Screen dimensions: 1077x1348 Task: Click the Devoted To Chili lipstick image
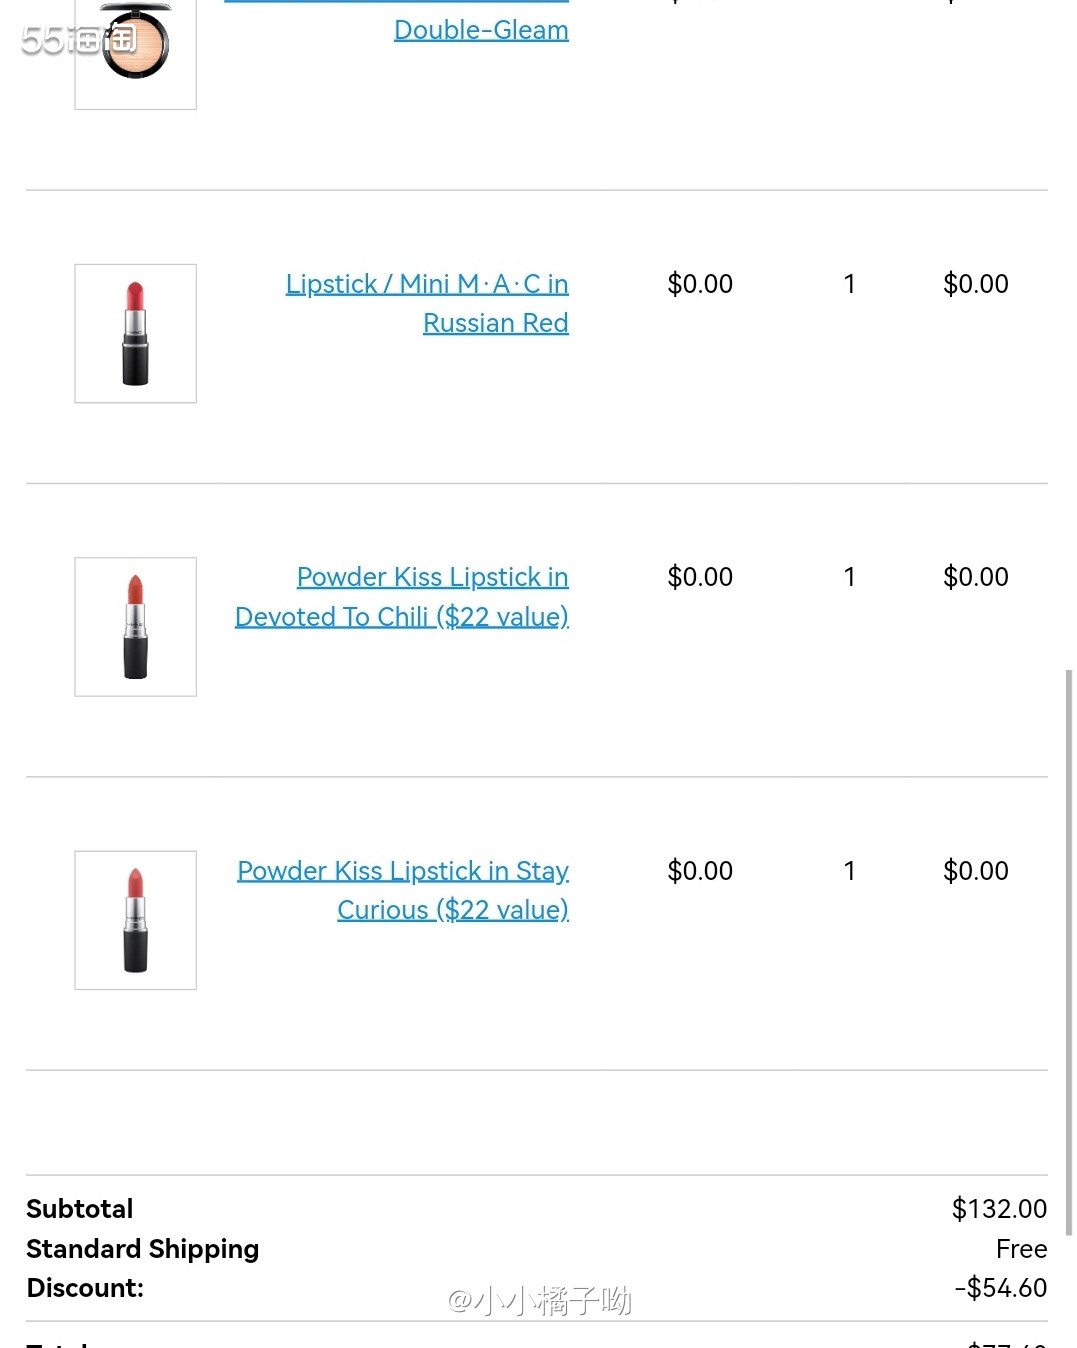136,627
